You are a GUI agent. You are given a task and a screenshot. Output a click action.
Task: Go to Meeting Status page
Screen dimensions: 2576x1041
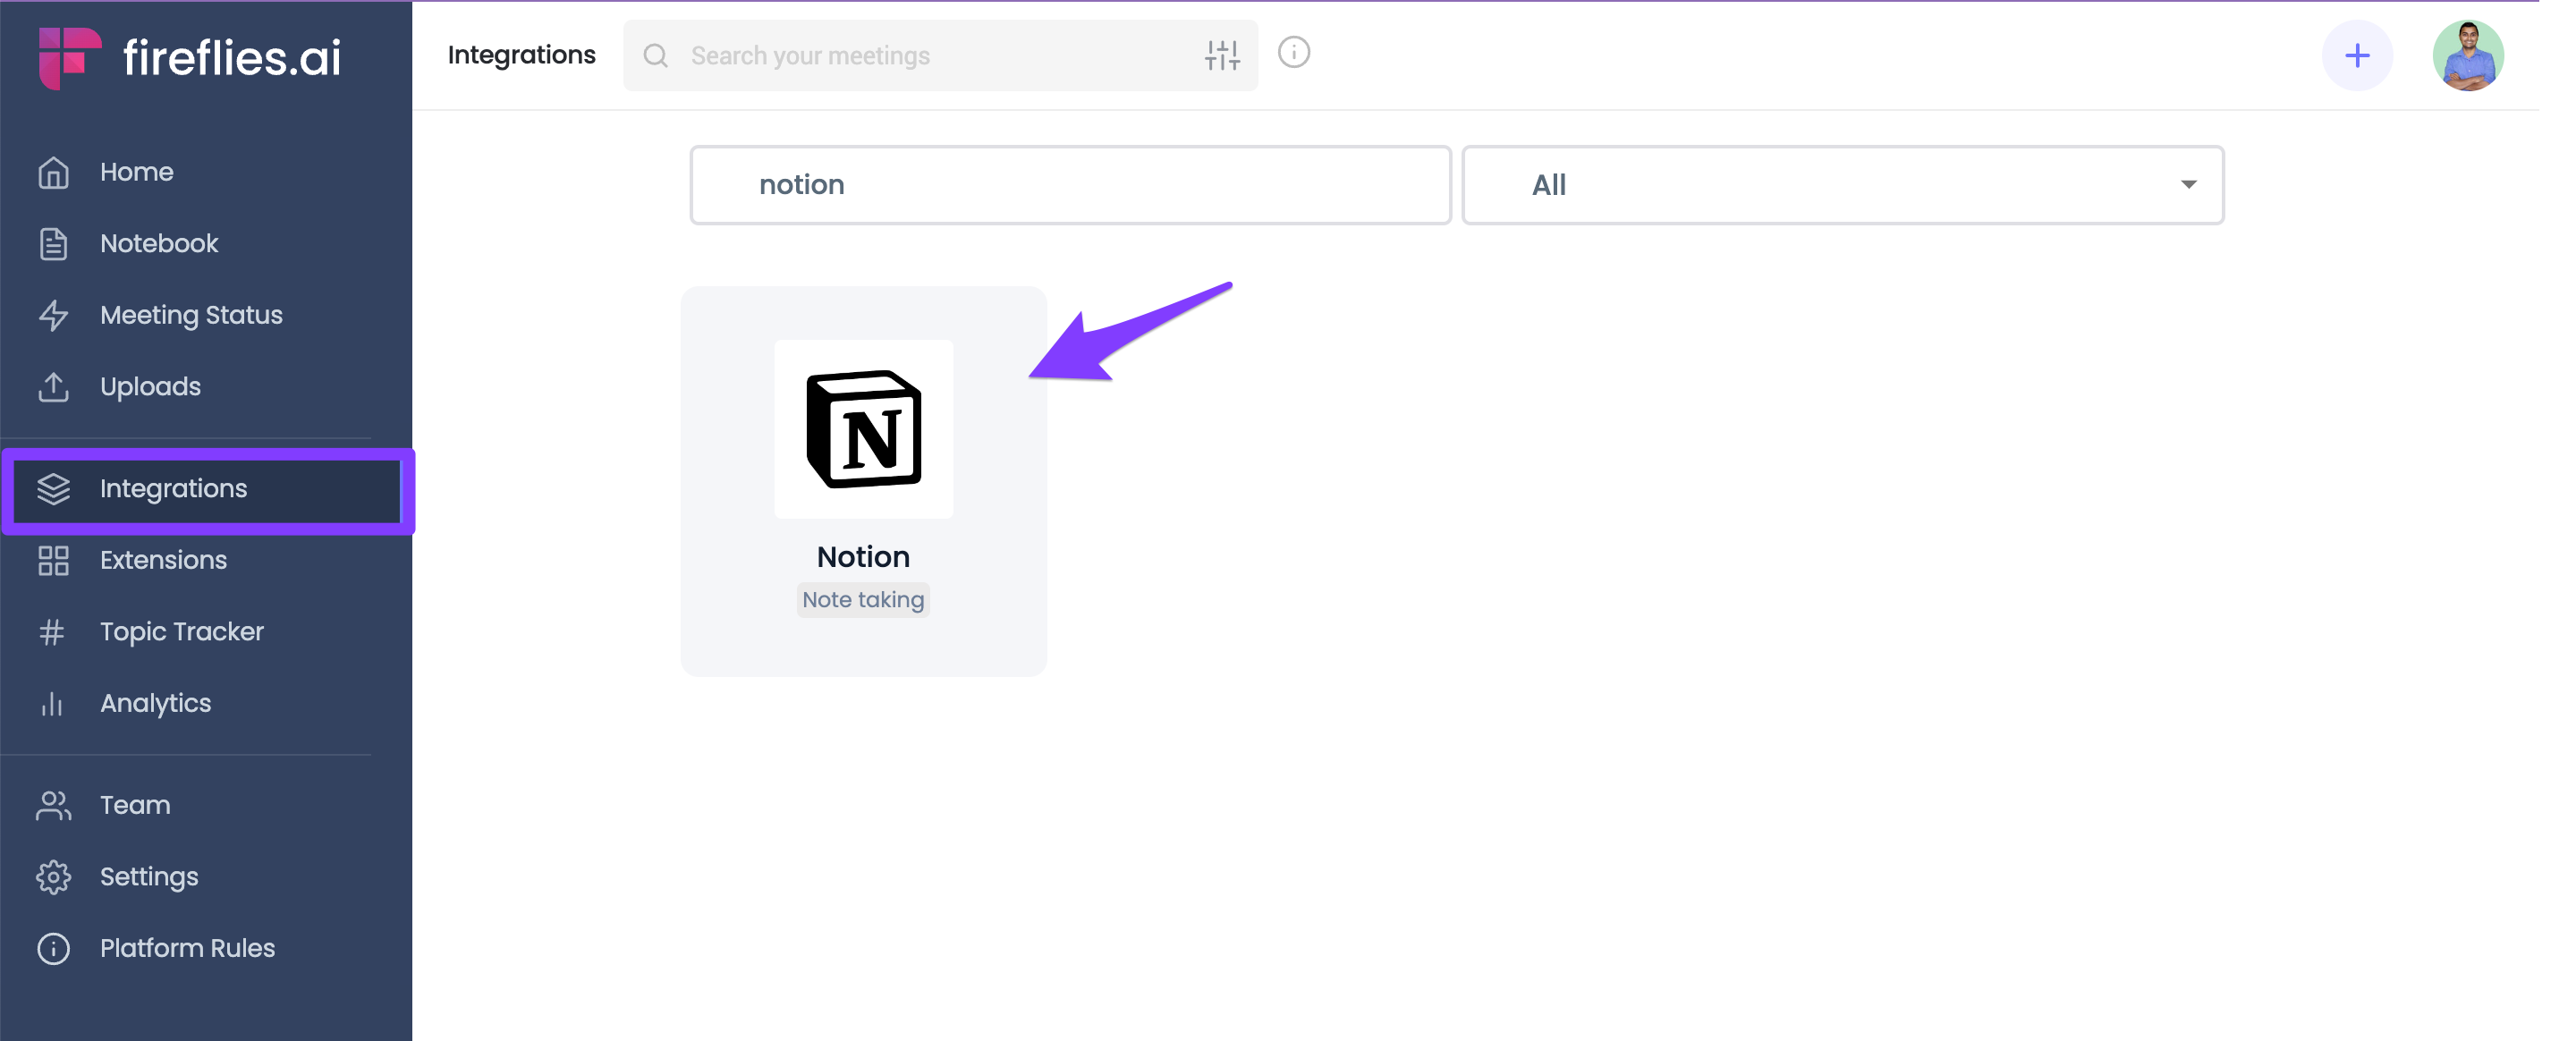206,315
